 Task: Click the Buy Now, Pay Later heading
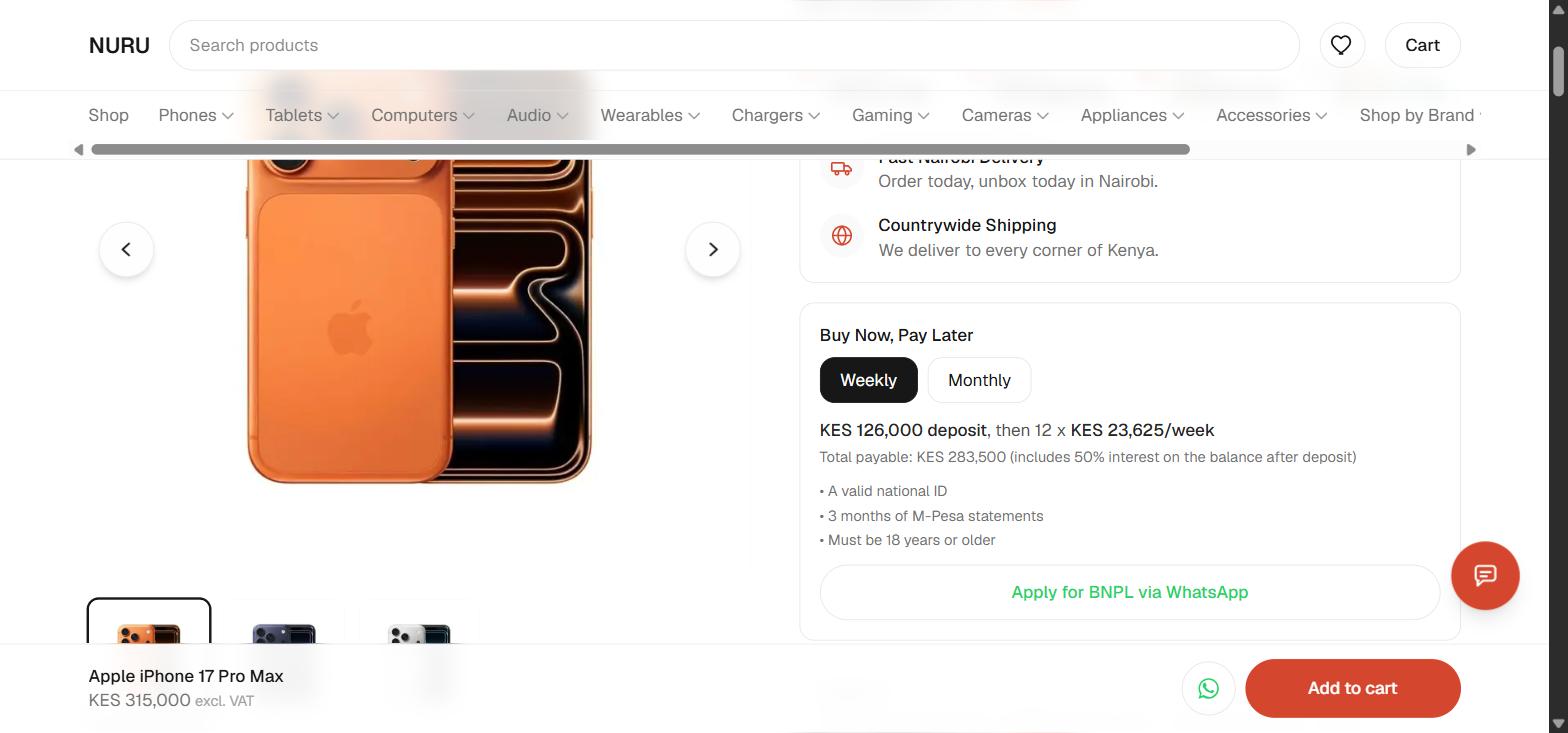[896, 335]
